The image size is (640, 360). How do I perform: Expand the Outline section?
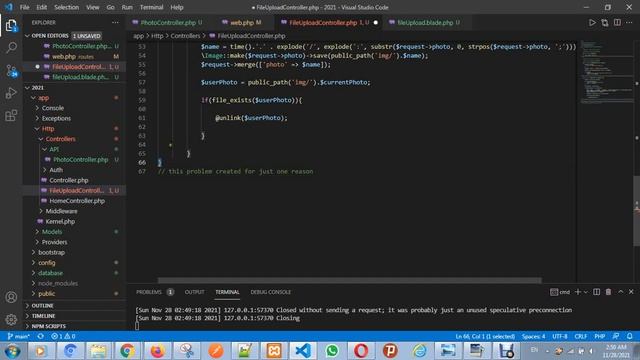click(75, 305)
